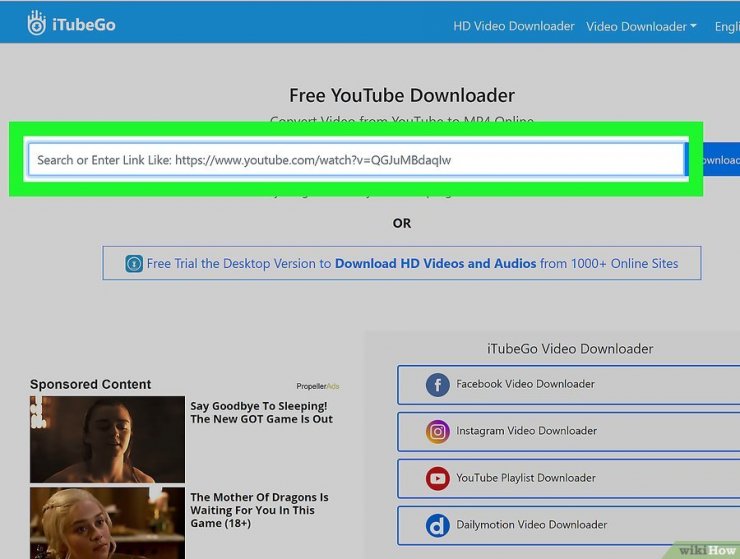Click the Dailymotion icon
The image size is (740, 559).
(437, 525)
